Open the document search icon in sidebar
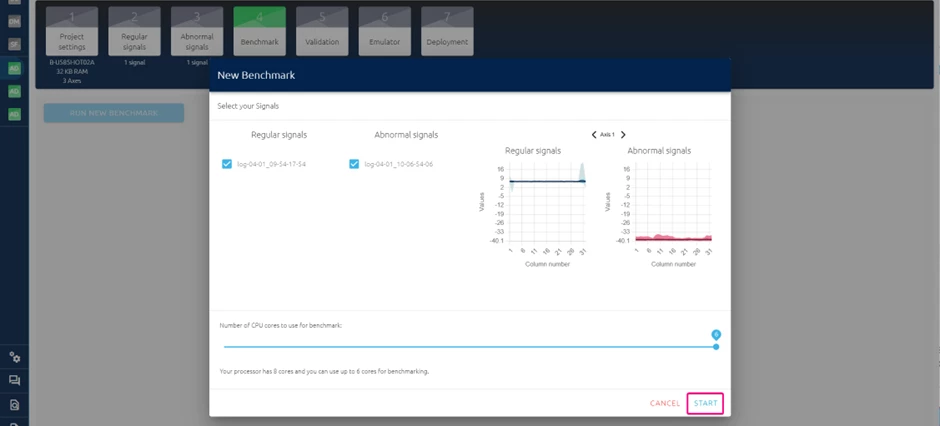This screenshot has width=940, height=426. coord(14,404)
